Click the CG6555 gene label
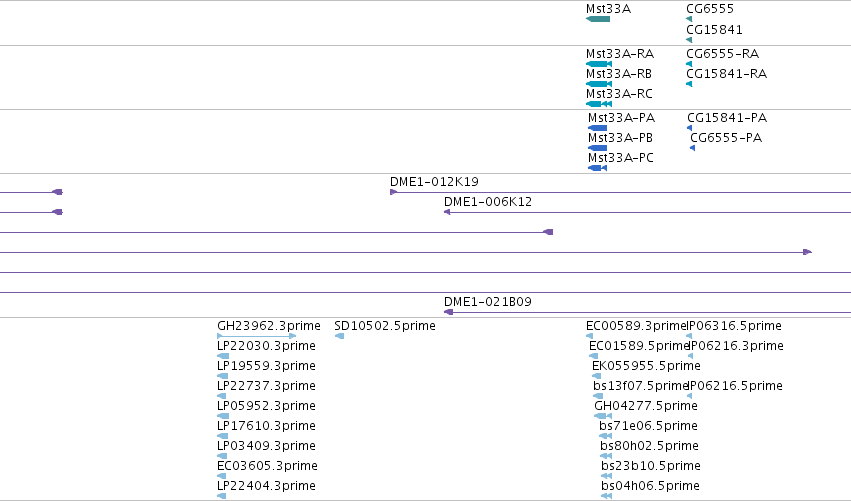851x501 pixels. coord(710,9)
